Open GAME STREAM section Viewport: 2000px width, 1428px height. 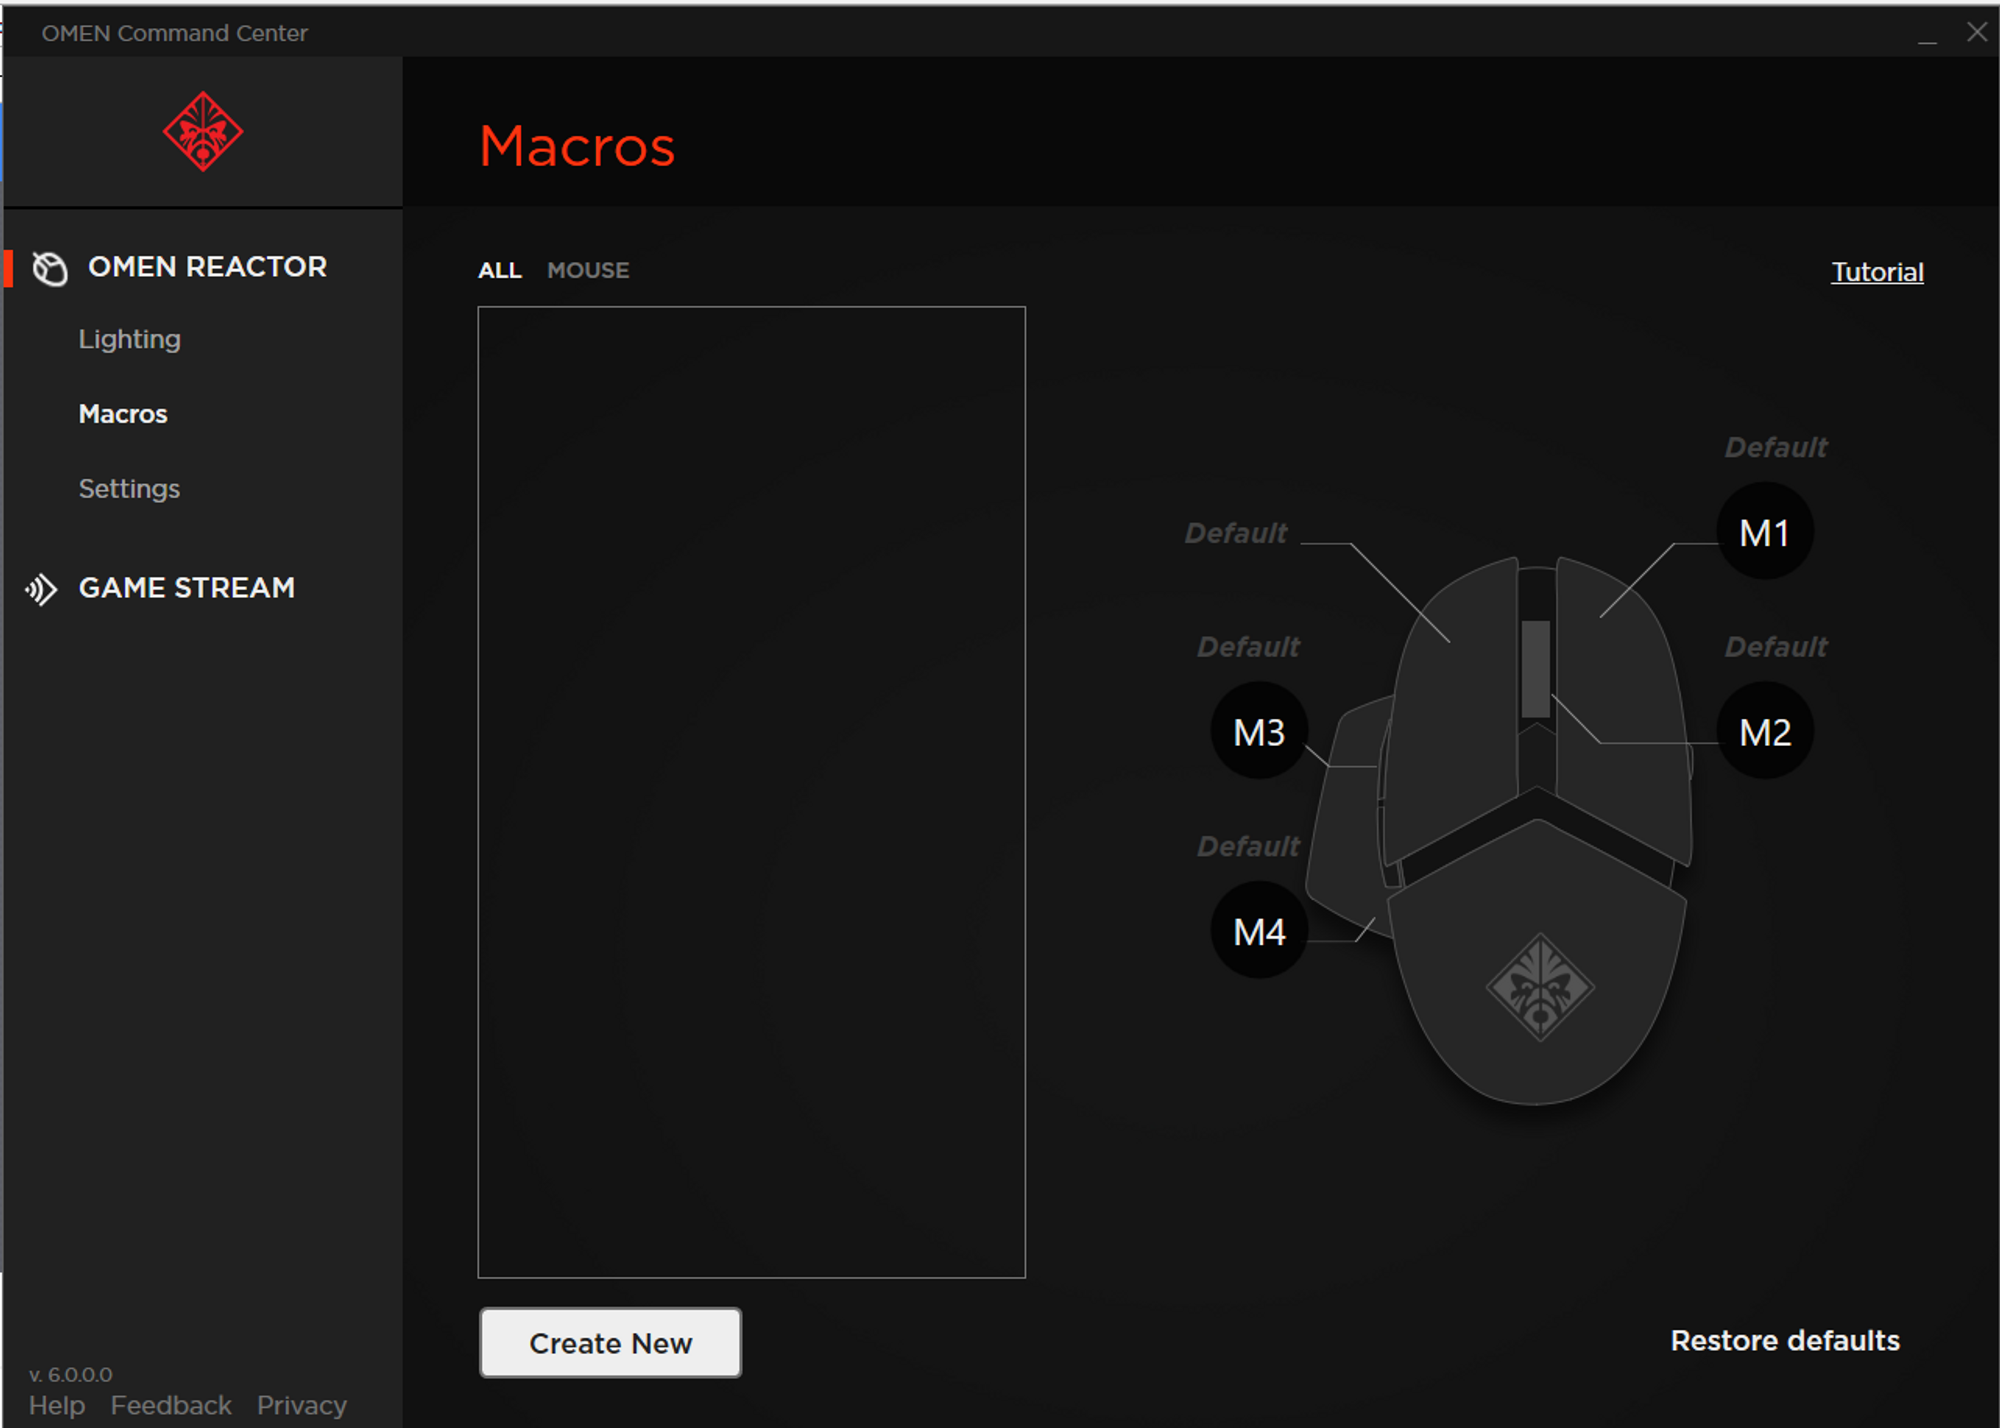point(187,588)
